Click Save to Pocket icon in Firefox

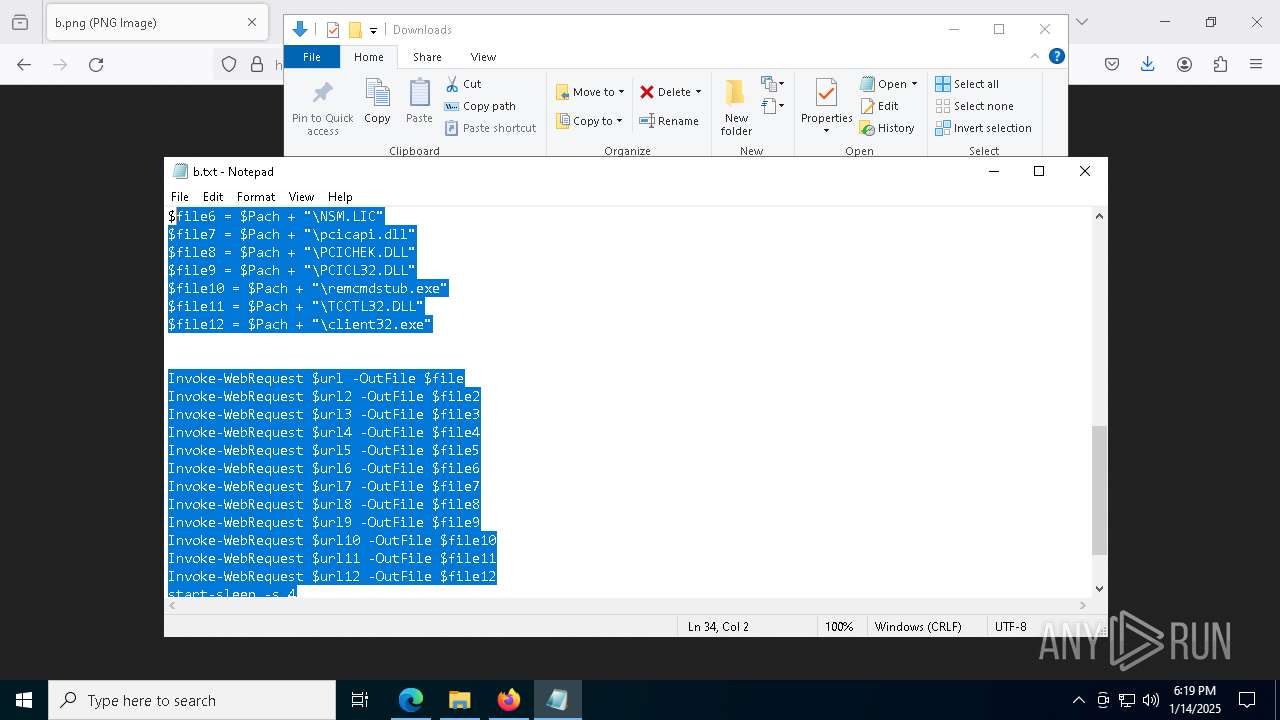tap(1112, 64)
